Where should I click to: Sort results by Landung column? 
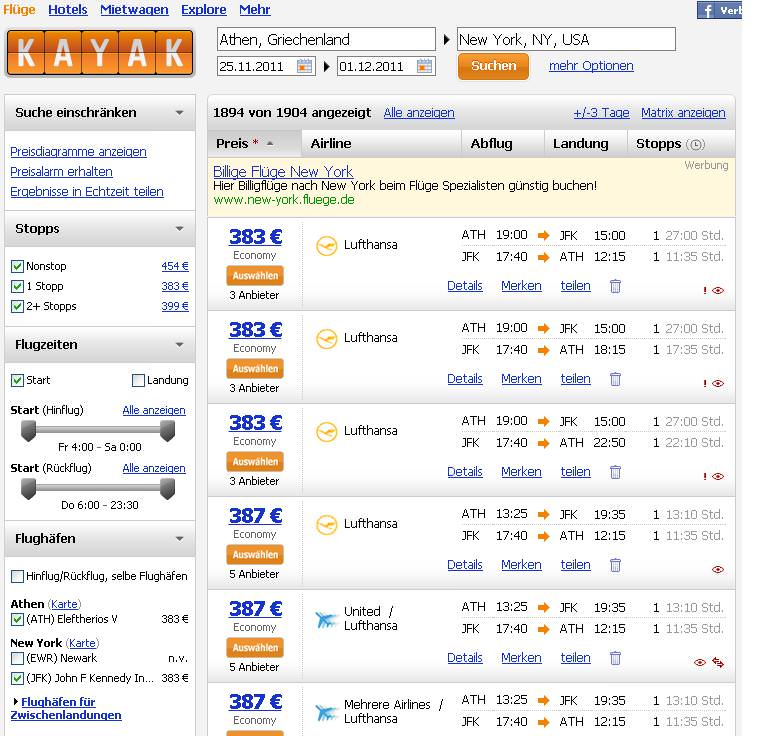[581, 144]
